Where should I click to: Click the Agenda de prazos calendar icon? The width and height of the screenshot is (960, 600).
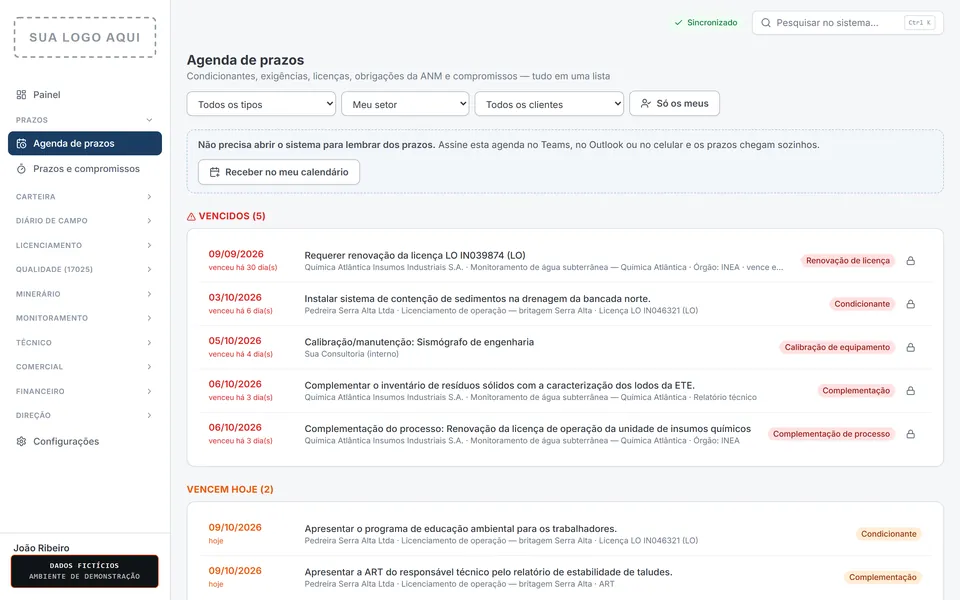[21, 143]
